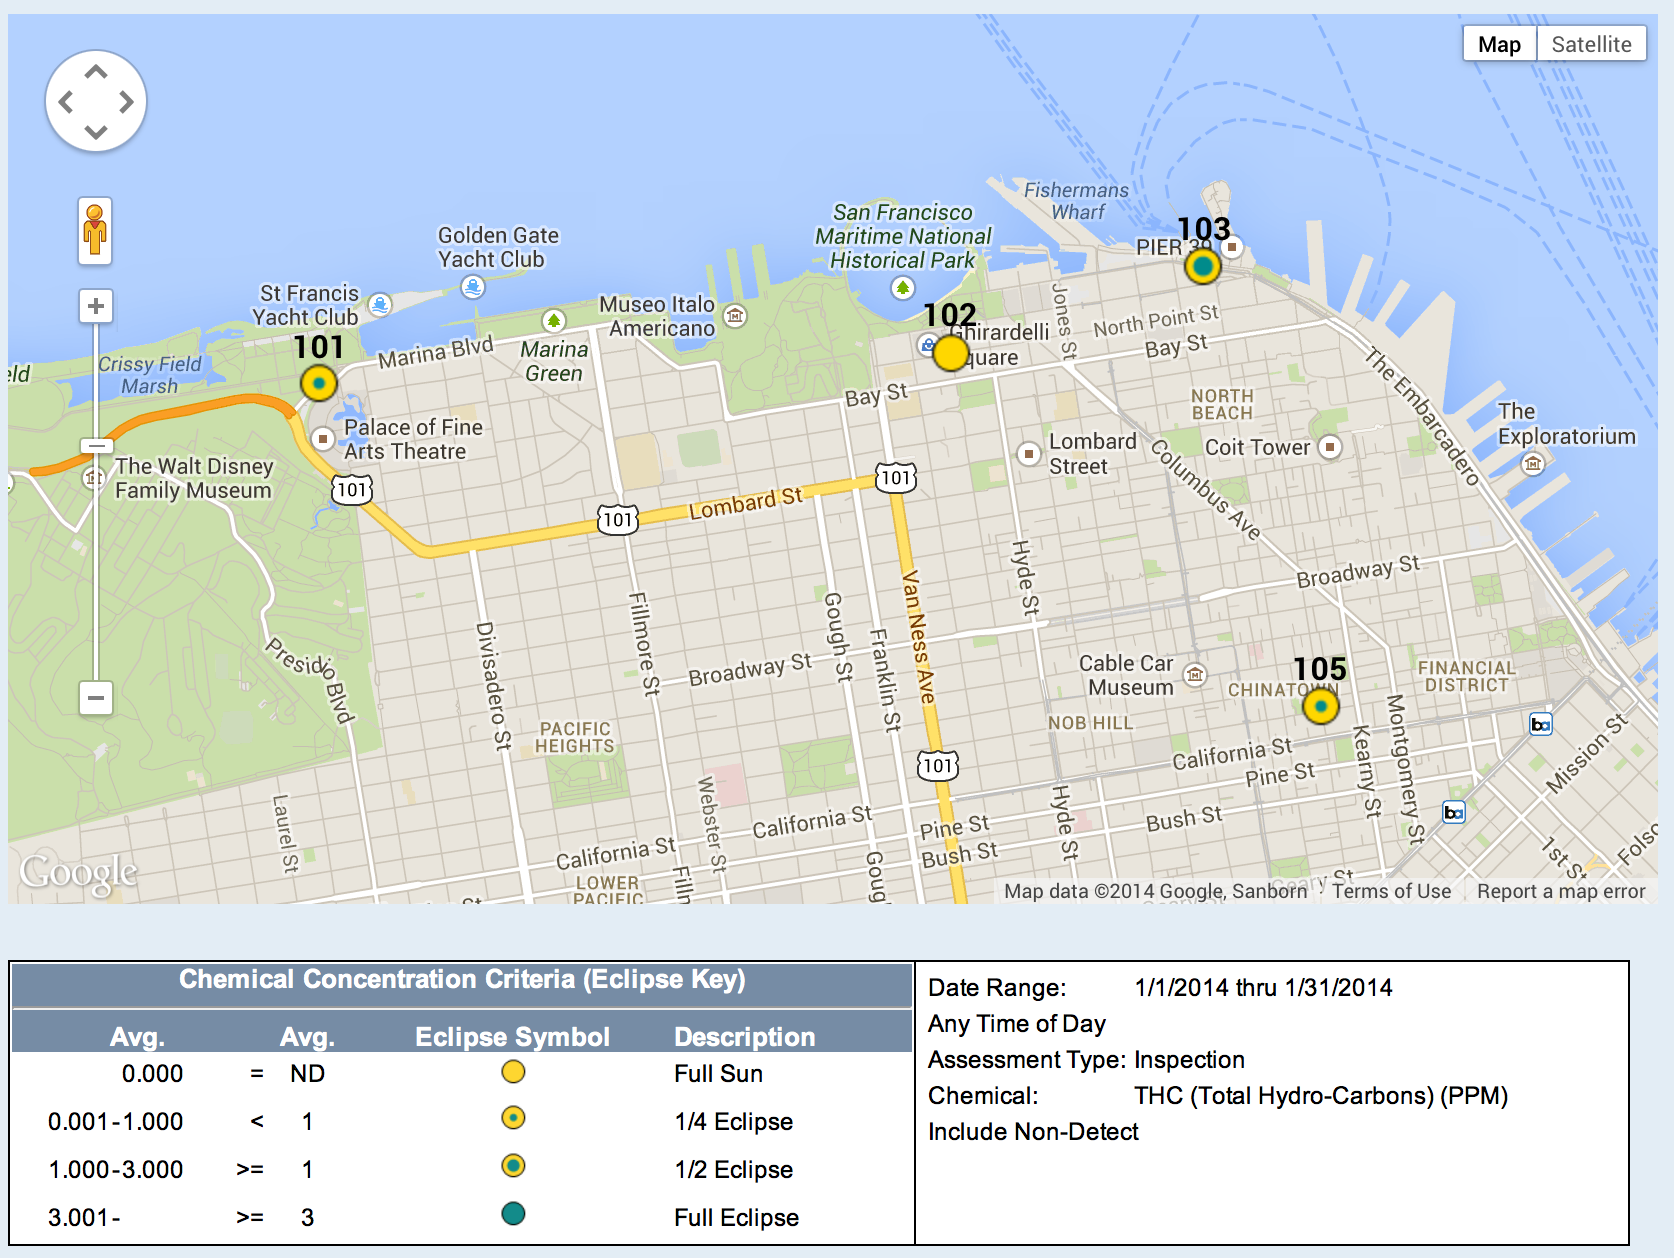Pan the map left with arrow
This screenshot has height=1258, width=1674.
pyautogui.click(x=66, y=102)
